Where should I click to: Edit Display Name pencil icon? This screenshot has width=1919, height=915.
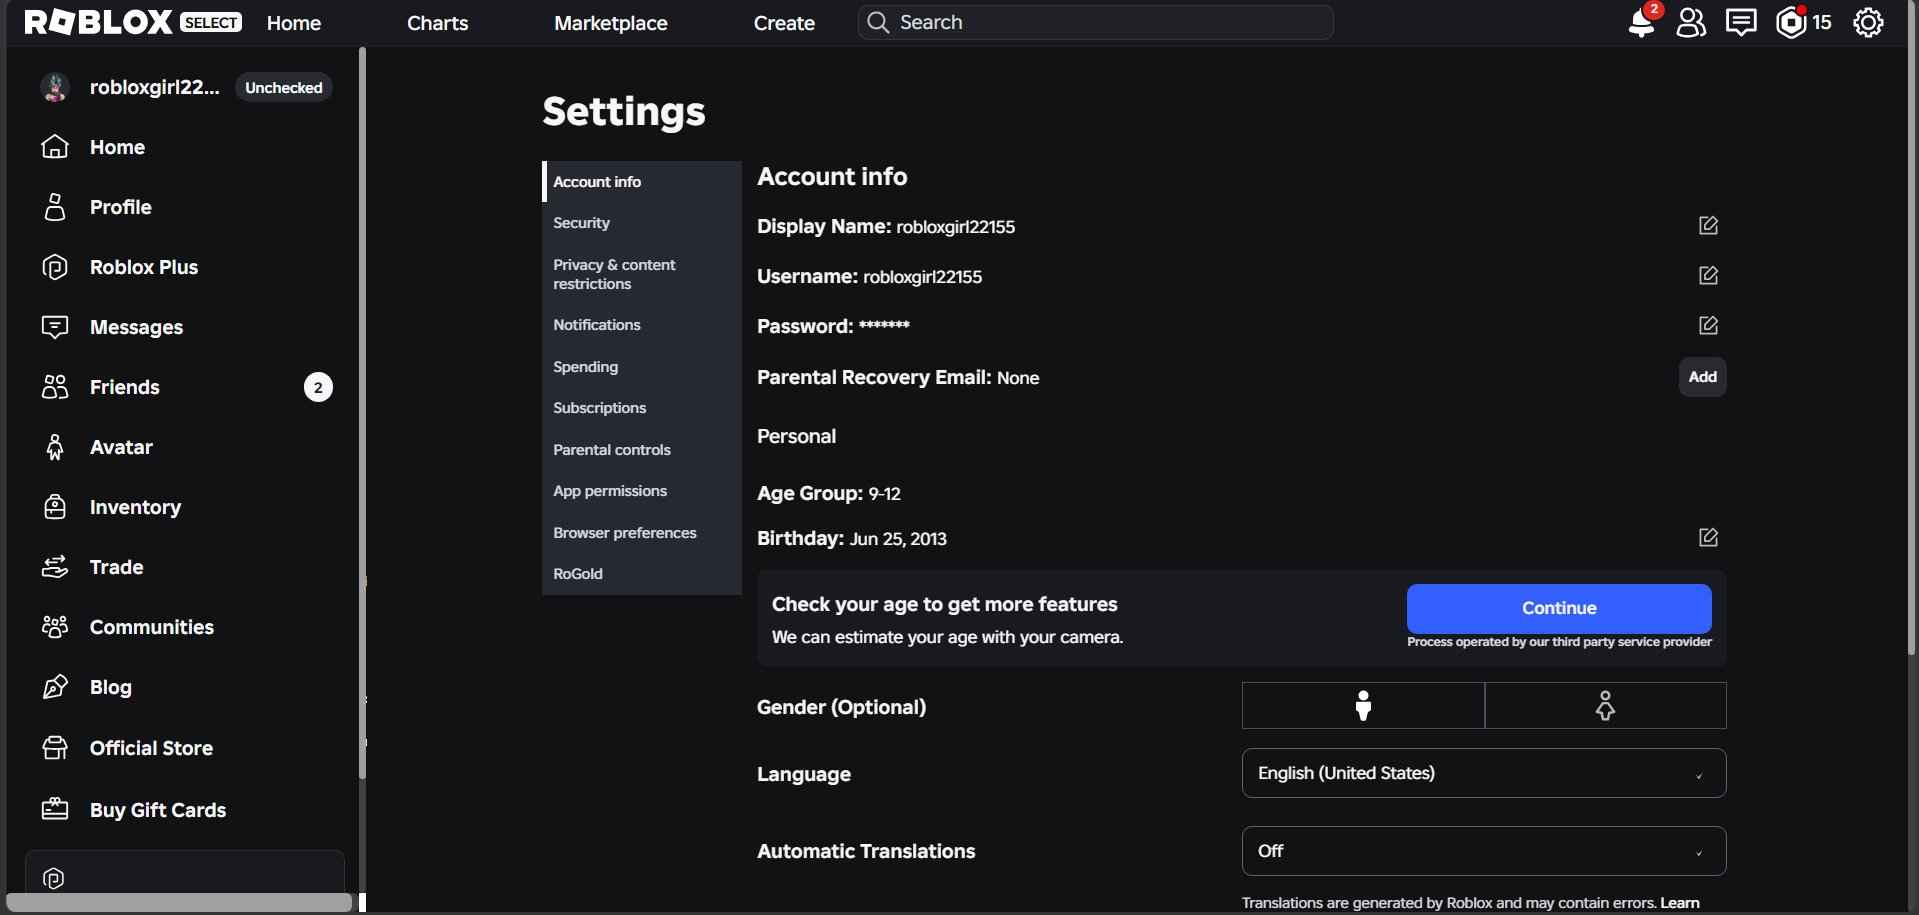click(x=1708, y=226)
